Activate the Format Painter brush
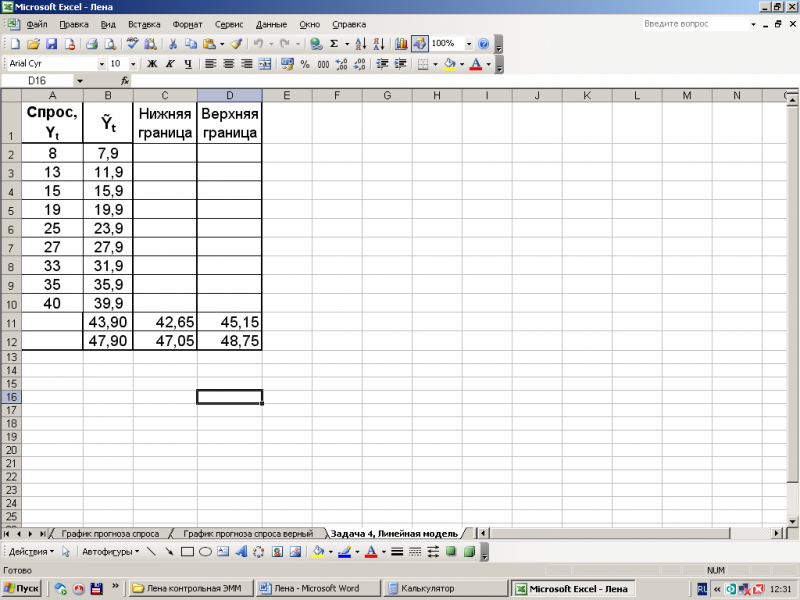The image size is (800, 600). [236, 44]
